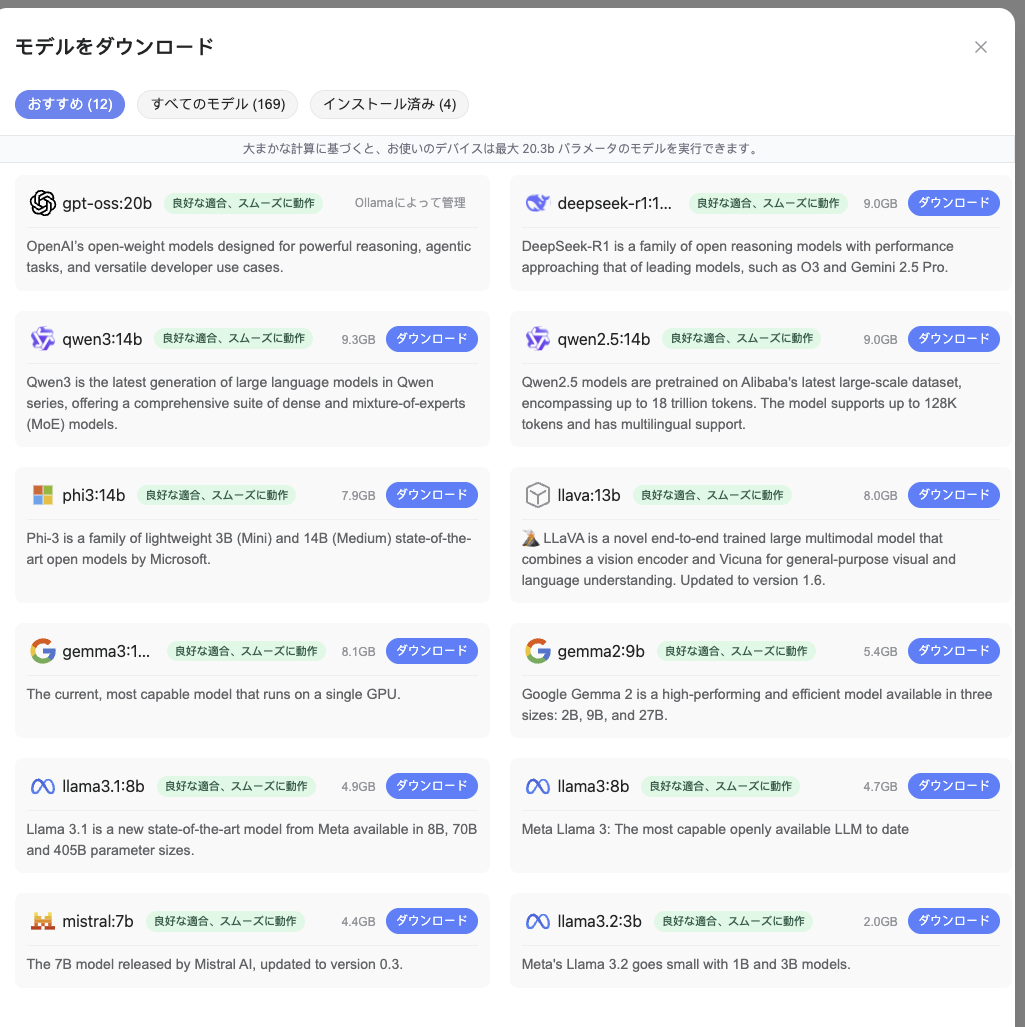Click the 4.4GB size for mistral:7b
The height and width of the screenshot is (1027, 1025).
click(358, 922)
